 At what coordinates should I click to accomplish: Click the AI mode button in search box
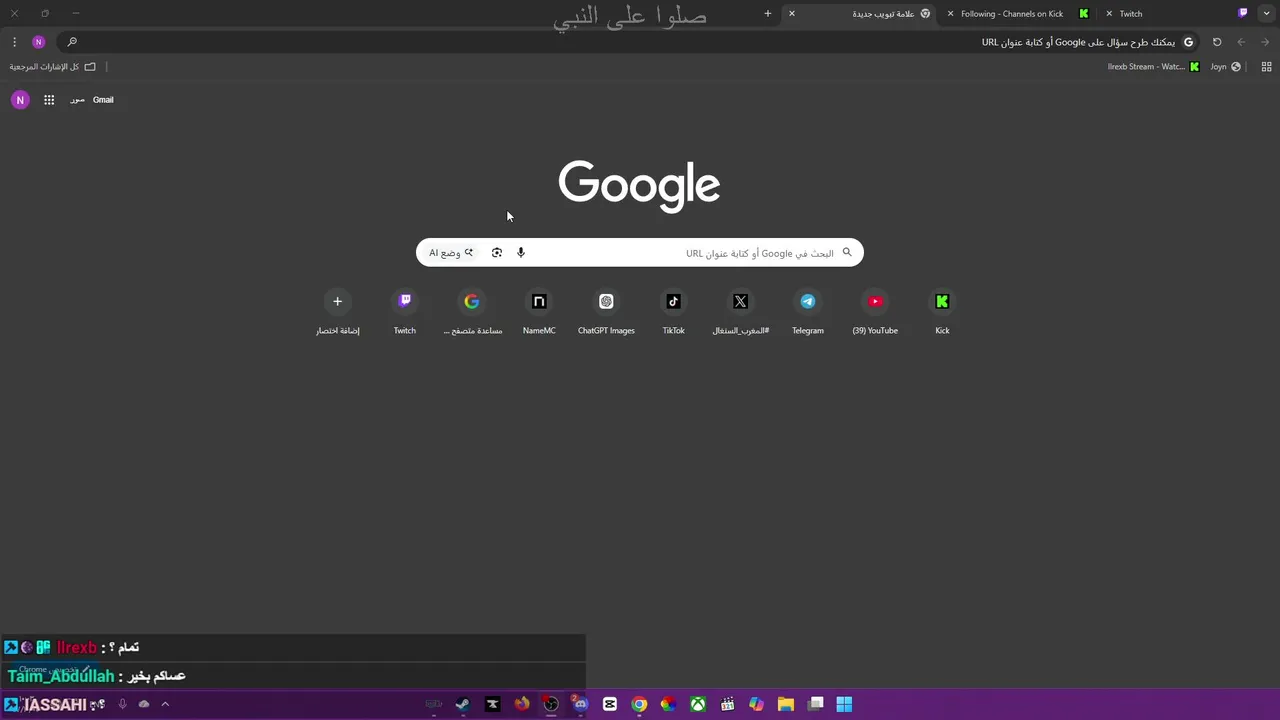(x=451, y=253)
